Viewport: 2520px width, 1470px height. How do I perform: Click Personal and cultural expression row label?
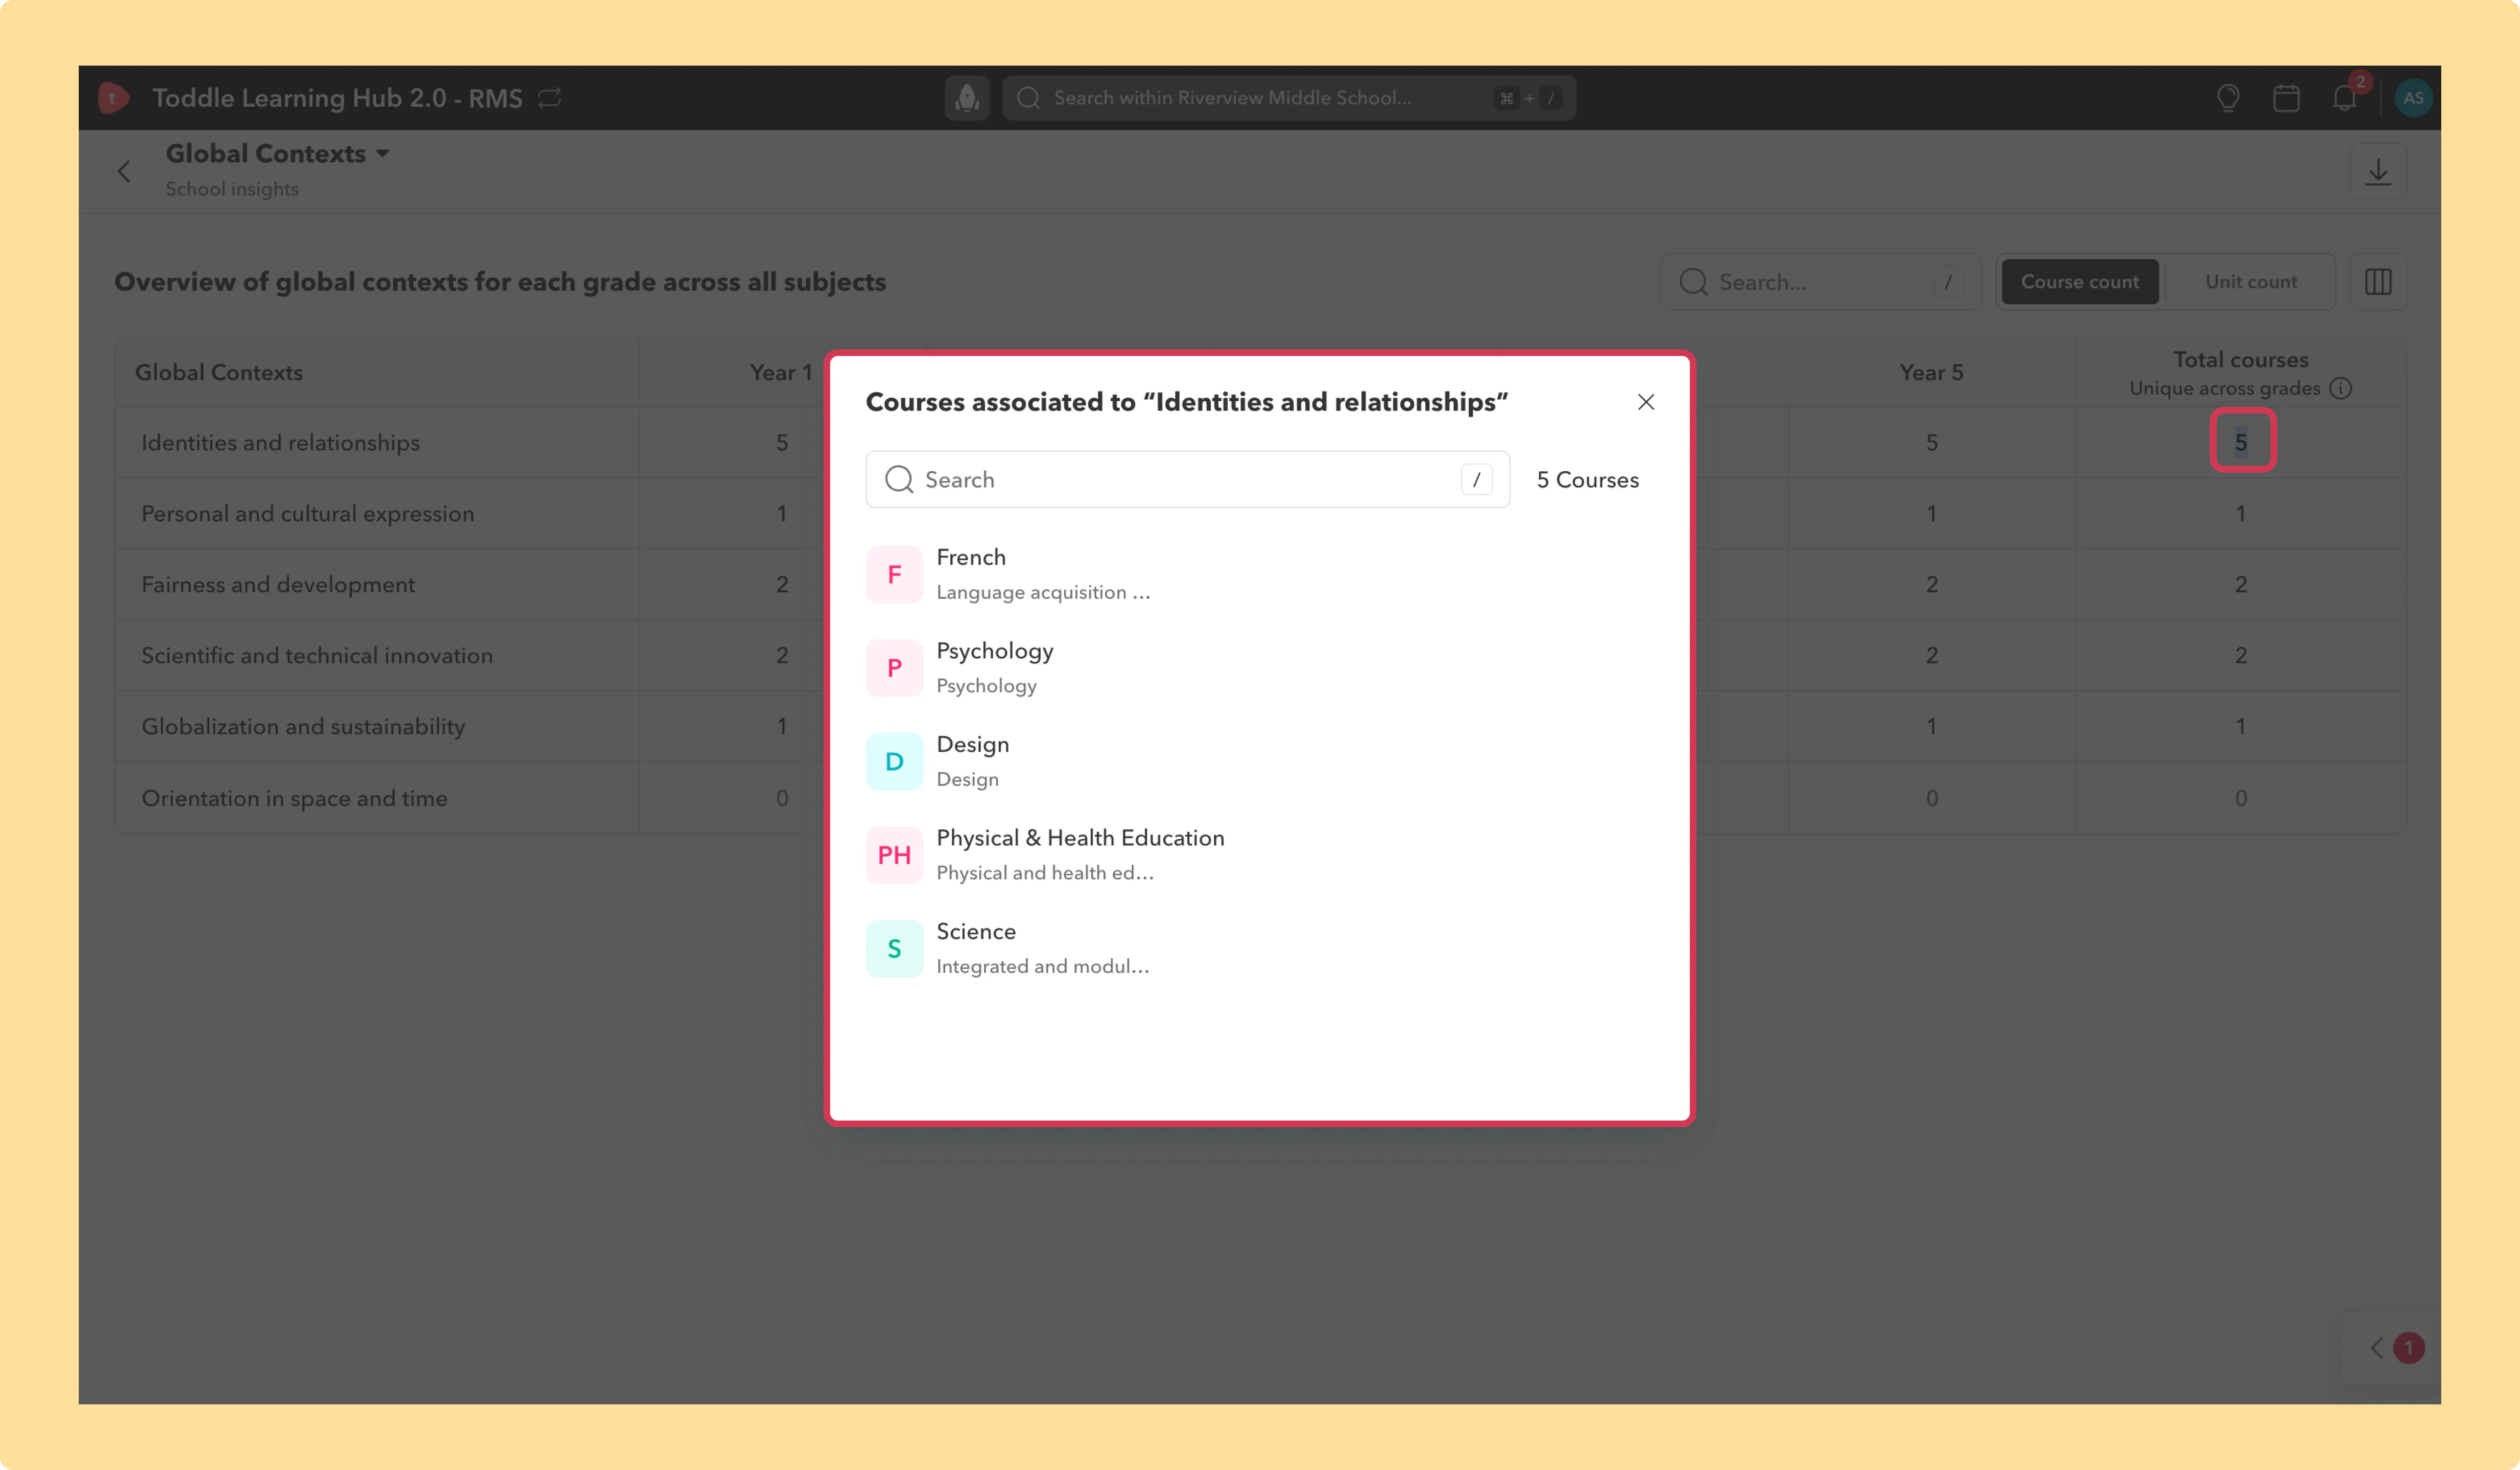[308, 514]
